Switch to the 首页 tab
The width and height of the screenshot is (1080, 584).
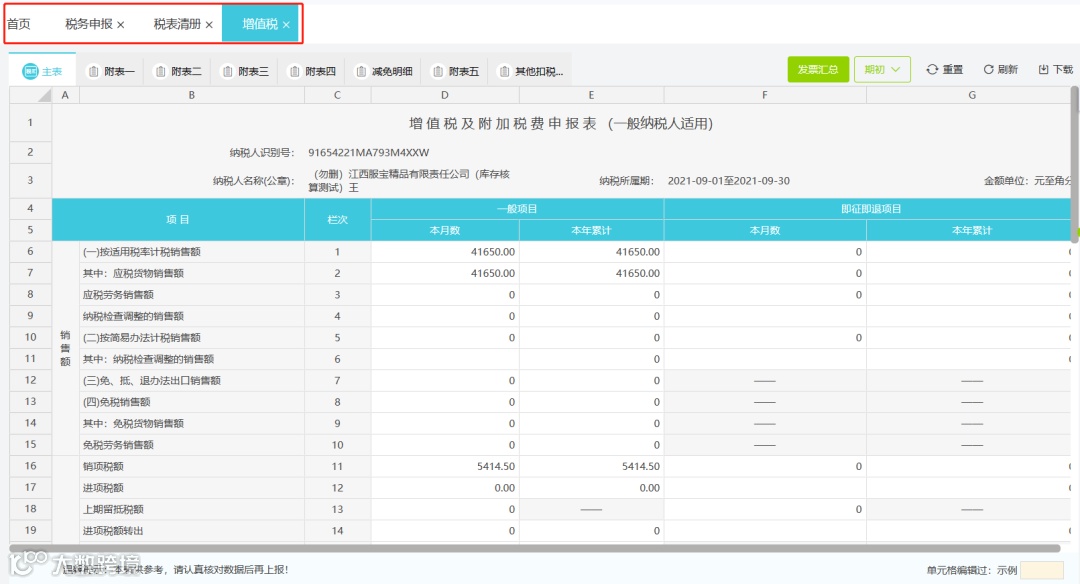click(19, 24)
